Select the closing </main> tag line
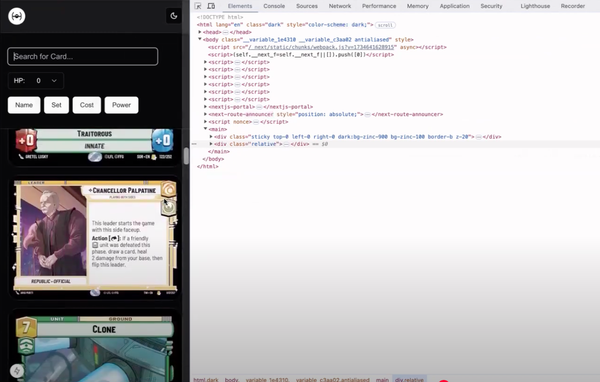This screenshot has height=382, width=600. coord(219,152)
